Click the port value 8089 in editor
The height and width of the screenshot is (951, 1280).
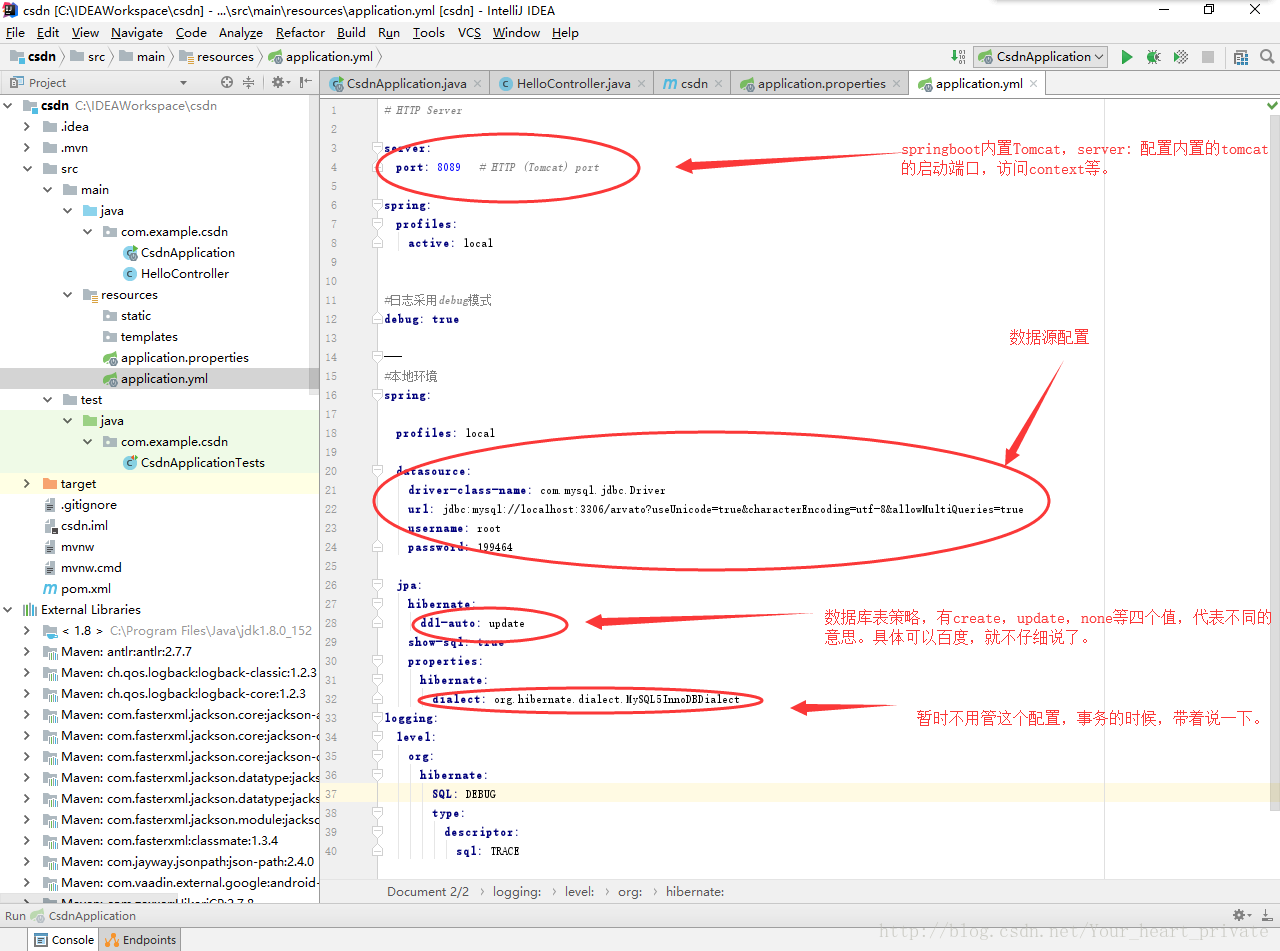449,167
